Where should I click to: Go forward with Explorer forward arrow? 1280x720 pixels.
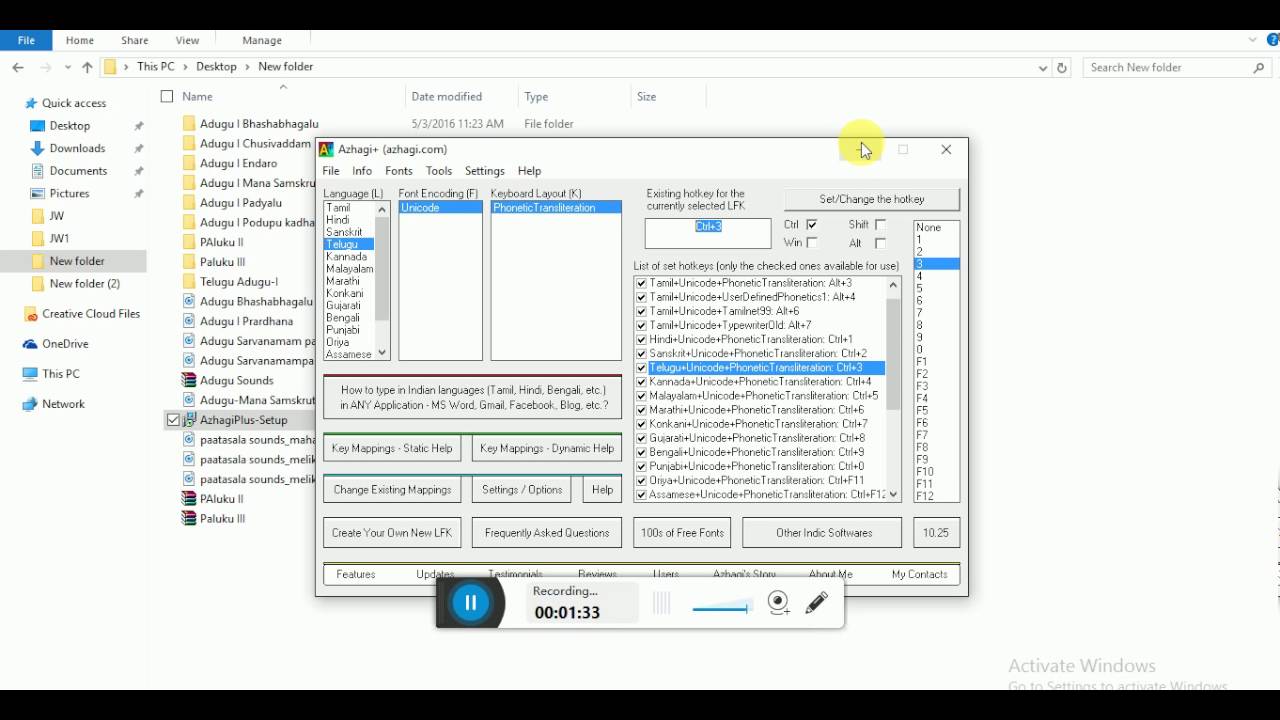[46, 67]
